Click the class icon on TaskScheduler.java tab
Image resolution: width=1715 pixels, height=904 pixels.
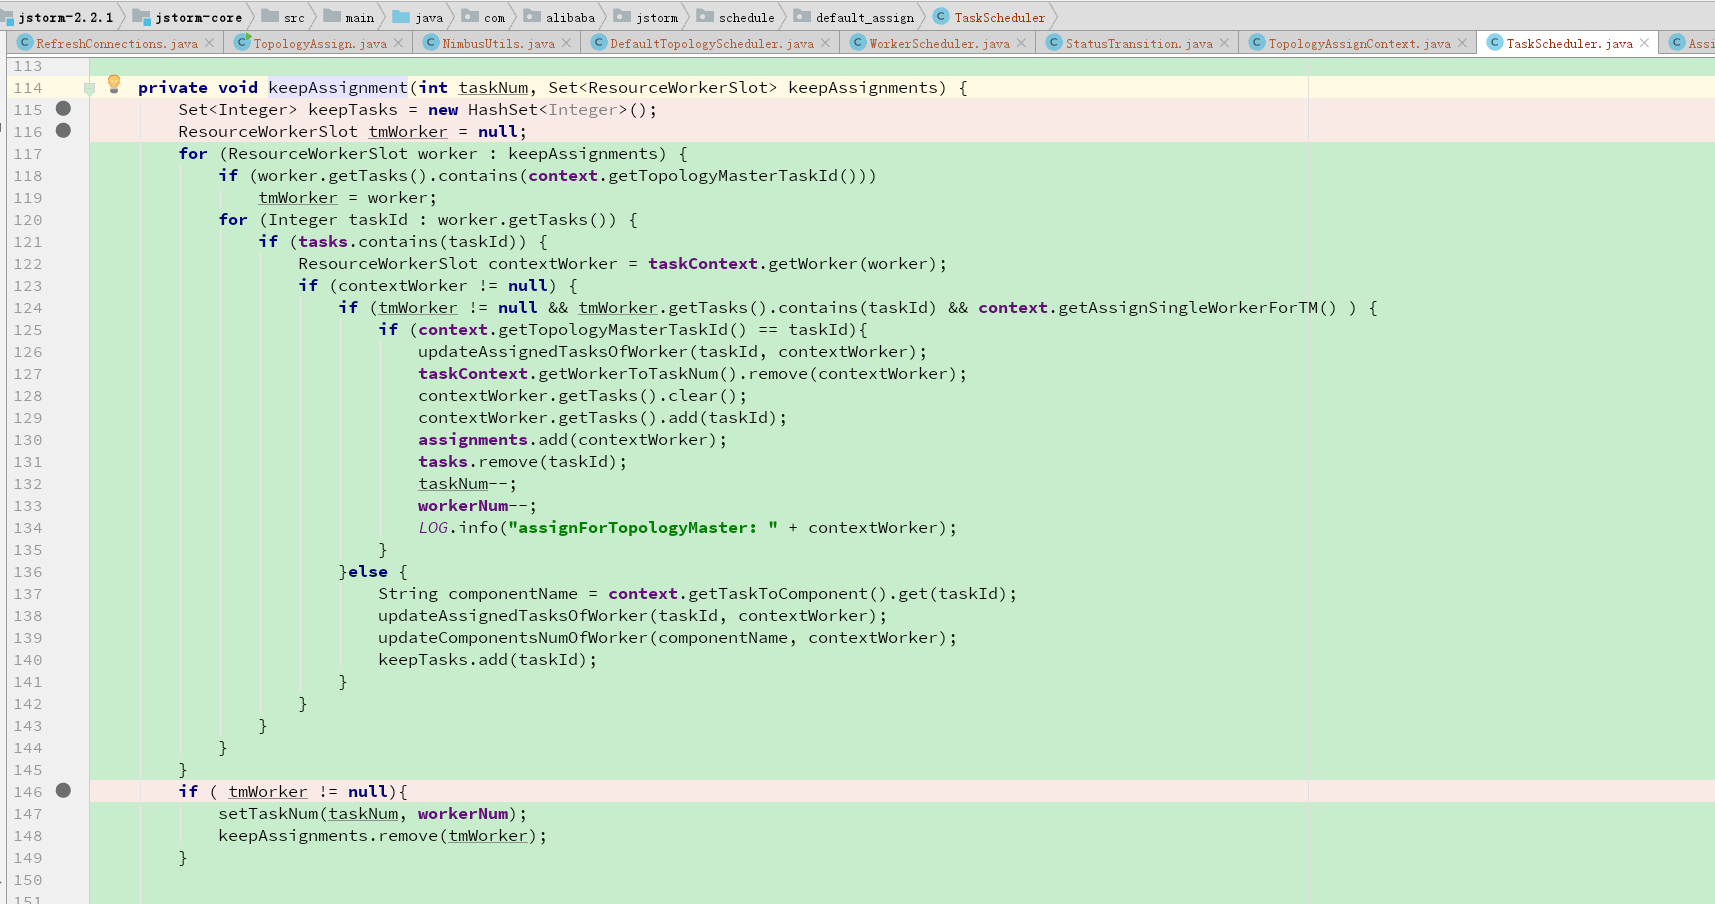(x=1495, y=42)
